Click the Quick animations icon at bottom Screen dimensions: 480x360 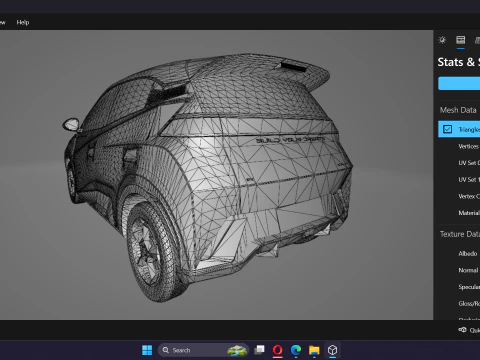point(462,330)
